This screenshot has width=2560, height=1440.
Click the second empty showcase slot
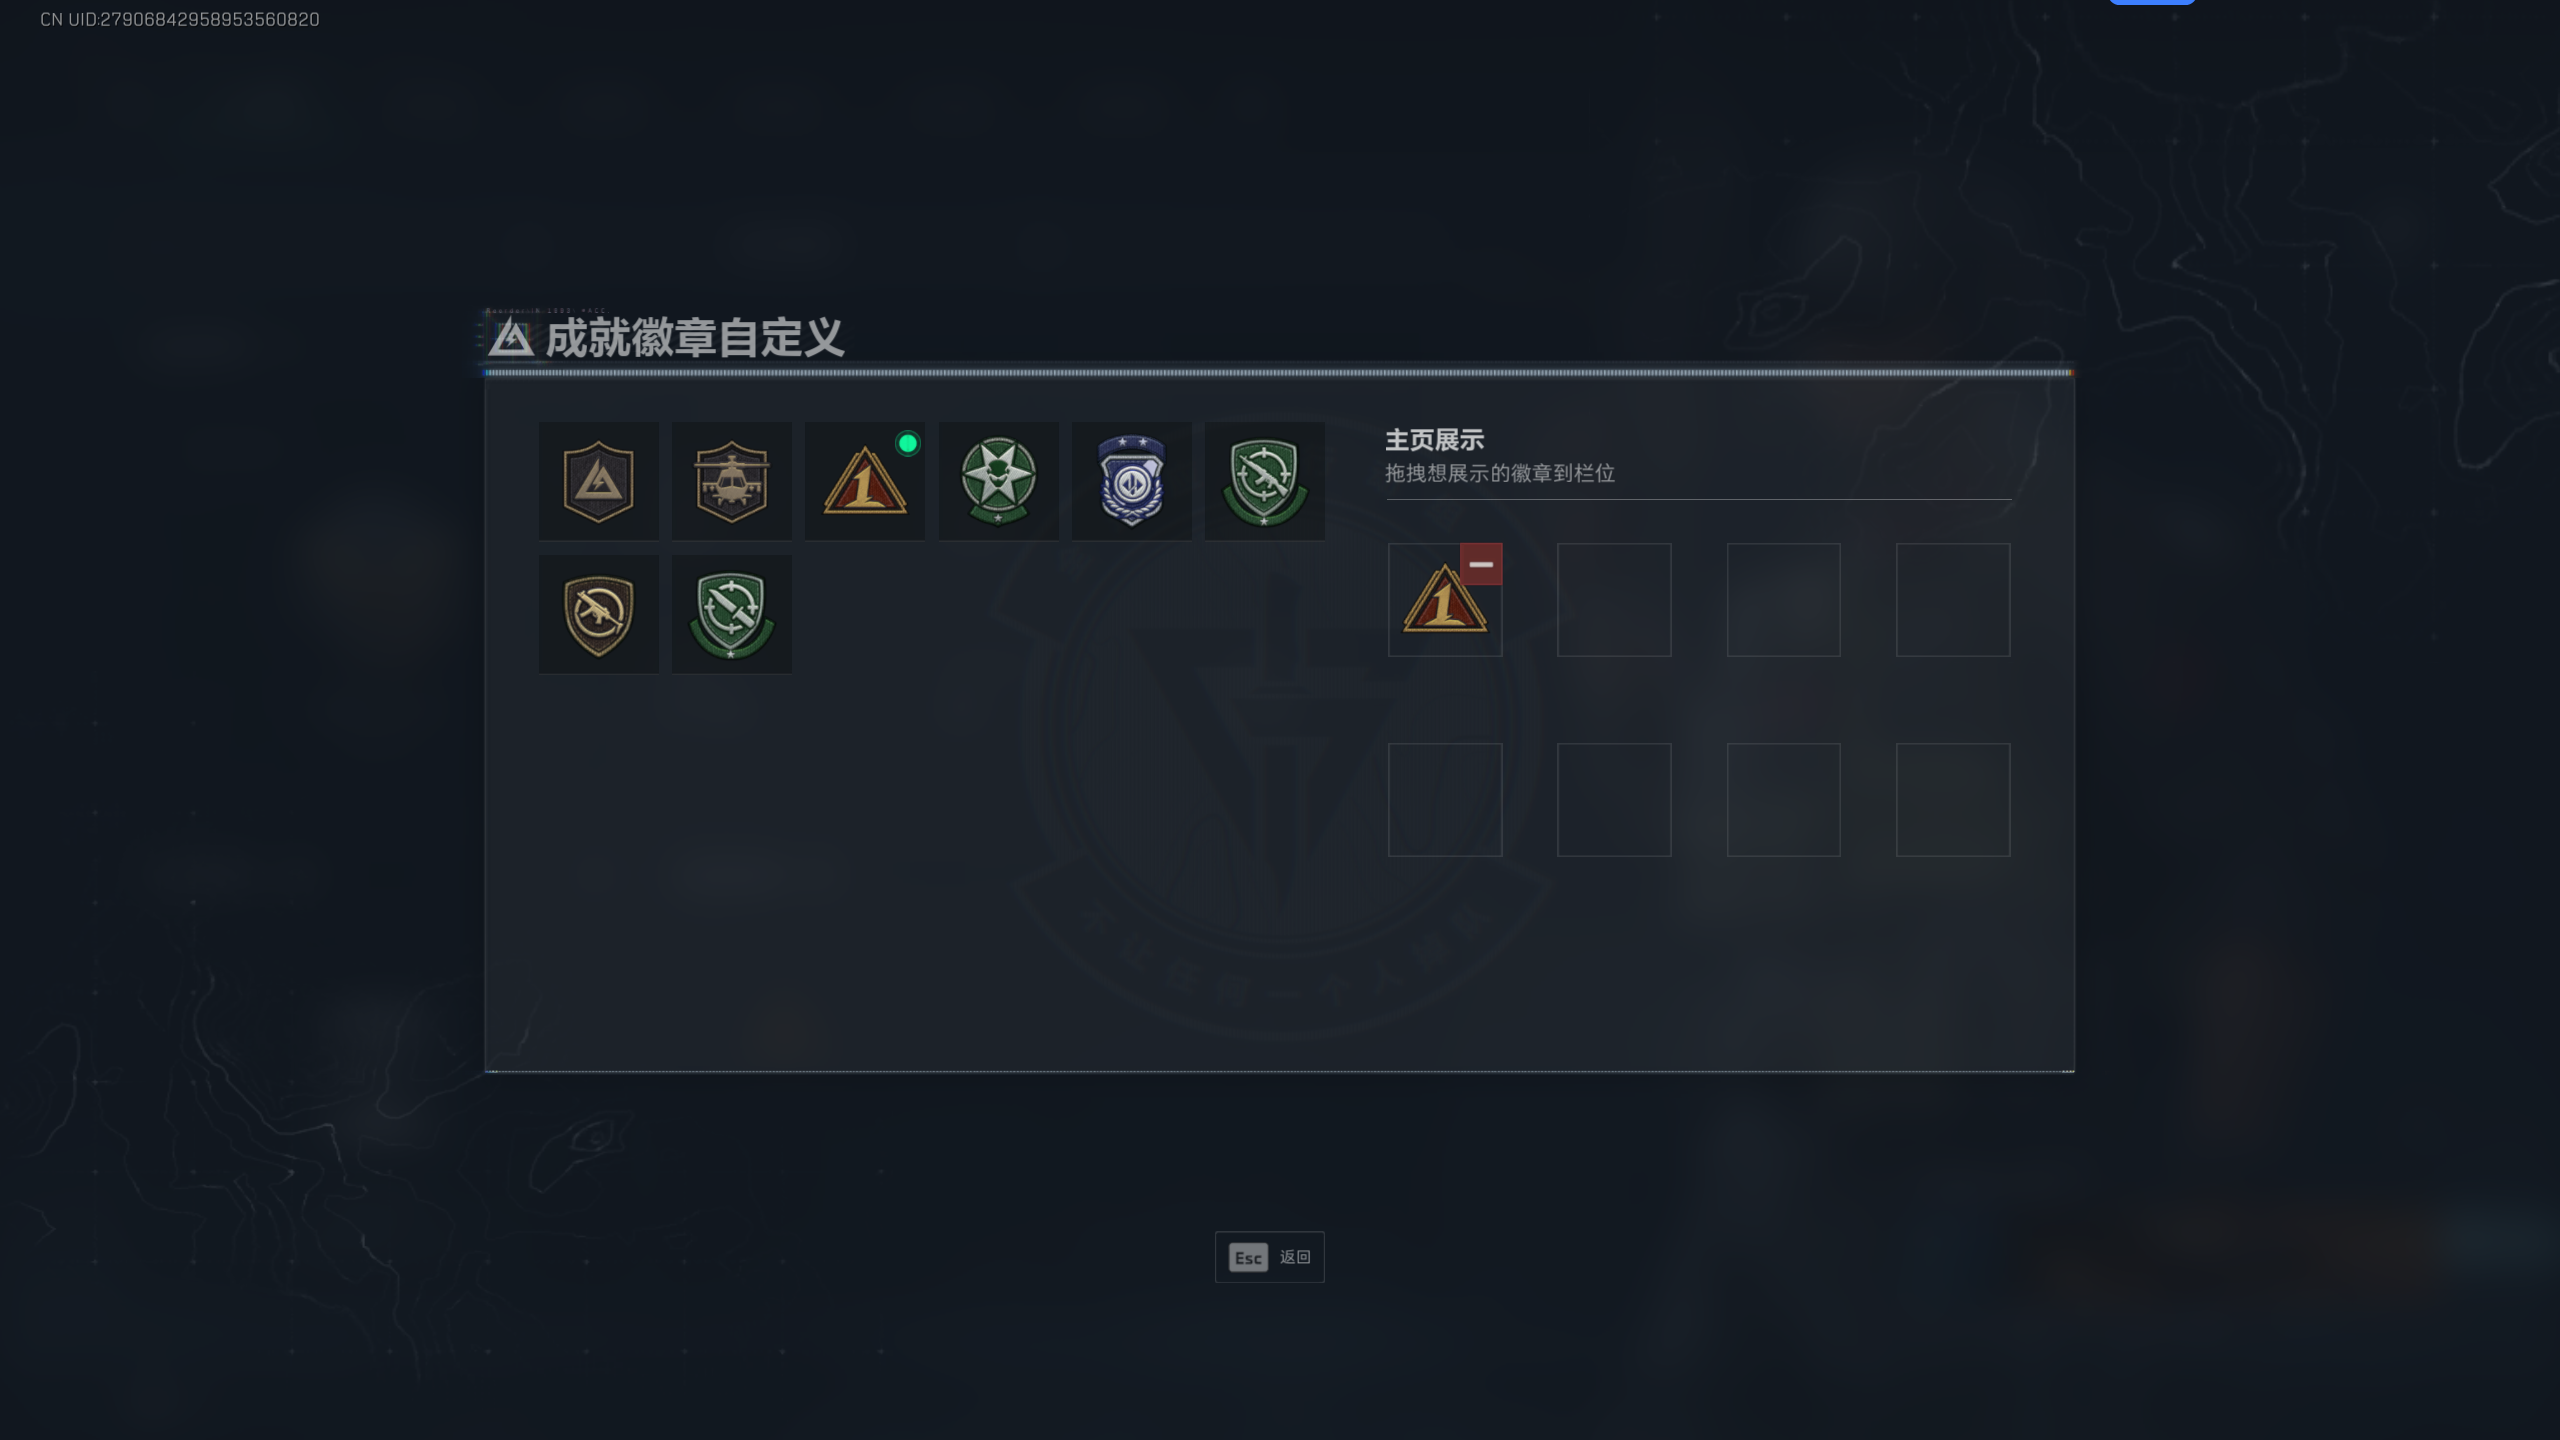click(1614, 600)
